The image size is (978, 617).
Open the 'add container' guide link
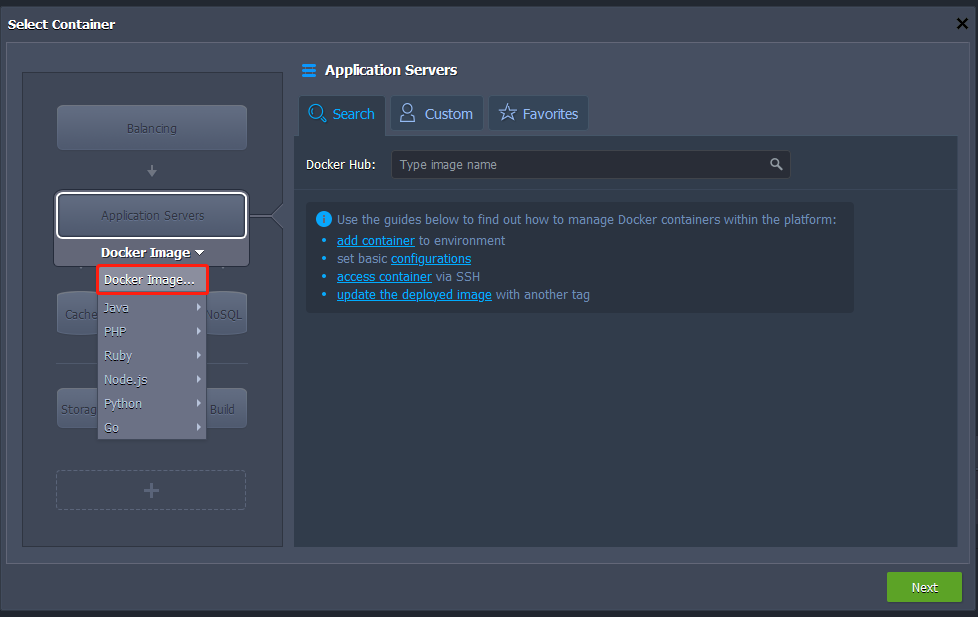375,241
